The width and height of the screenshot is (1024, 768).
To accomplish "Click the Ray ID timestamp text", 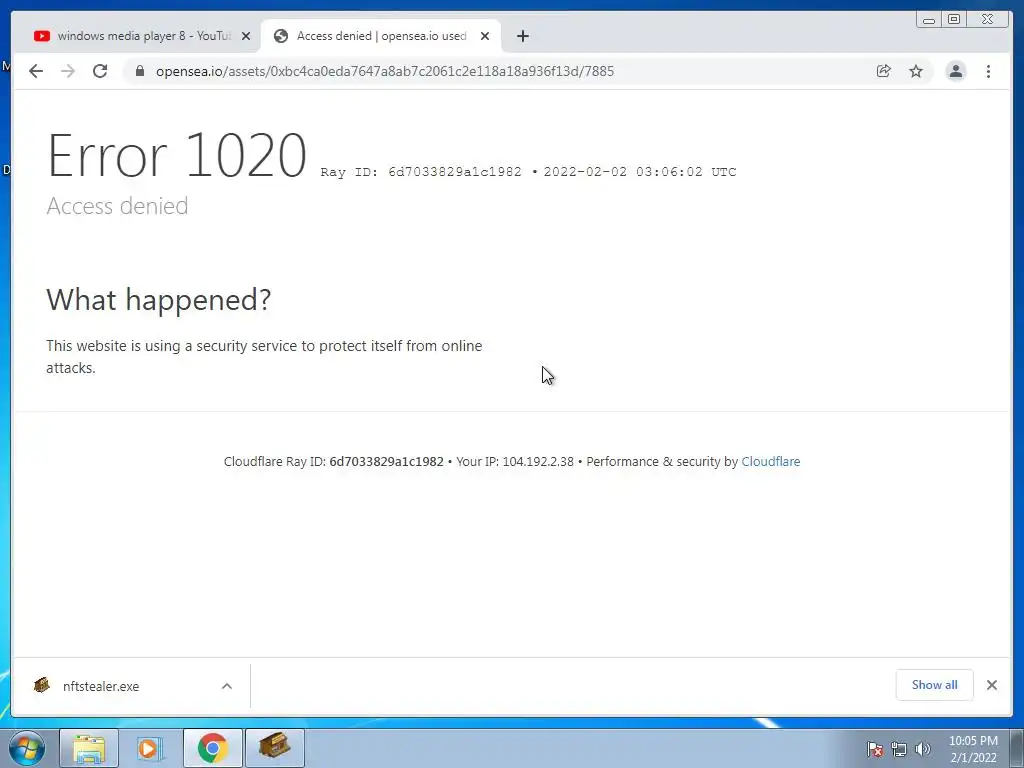I will tap(528, 172).
